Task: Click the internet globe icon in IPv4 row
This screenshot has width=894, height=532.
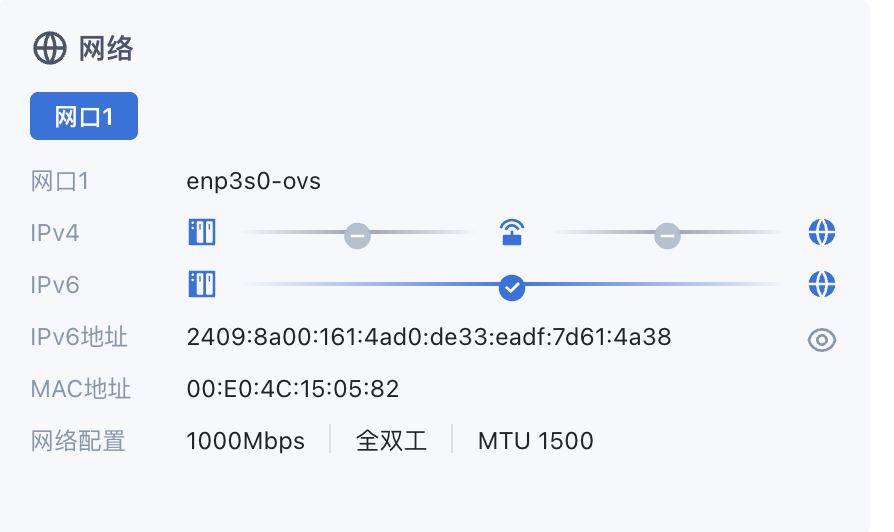Action: point(821,233)
